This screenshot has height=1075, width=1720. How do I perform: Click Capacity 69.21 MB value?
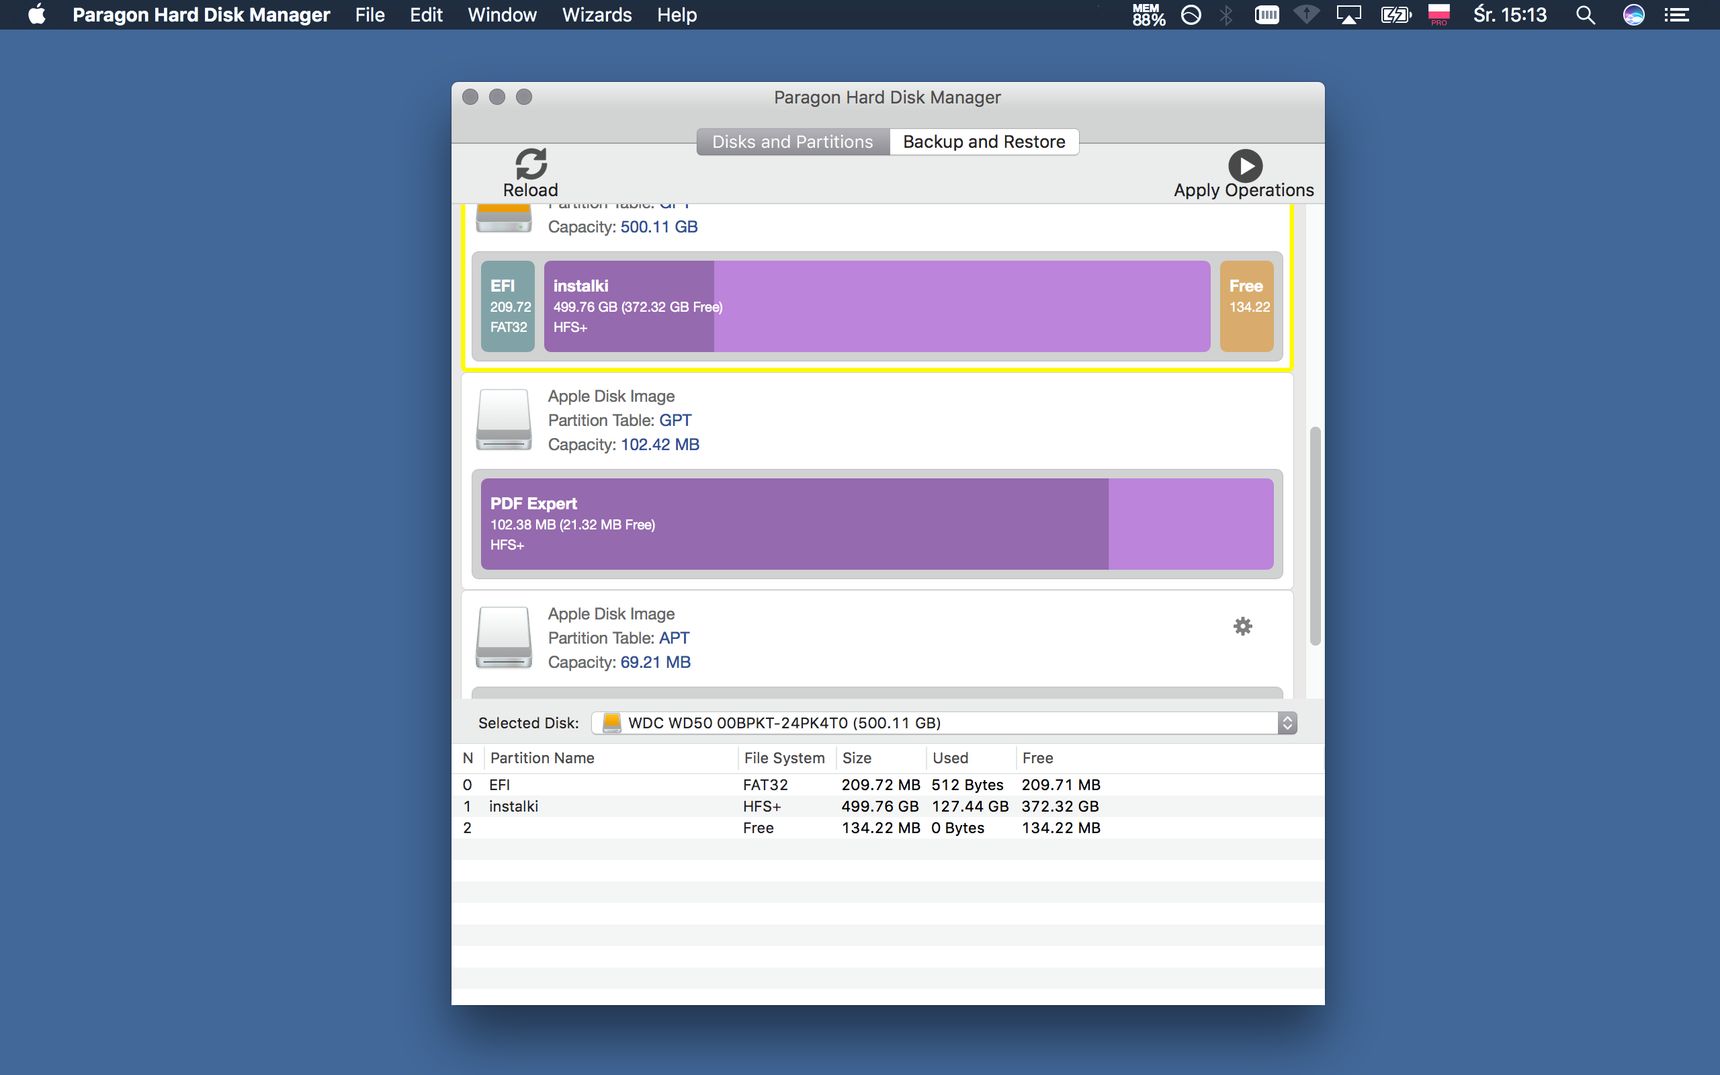(655, 662)
